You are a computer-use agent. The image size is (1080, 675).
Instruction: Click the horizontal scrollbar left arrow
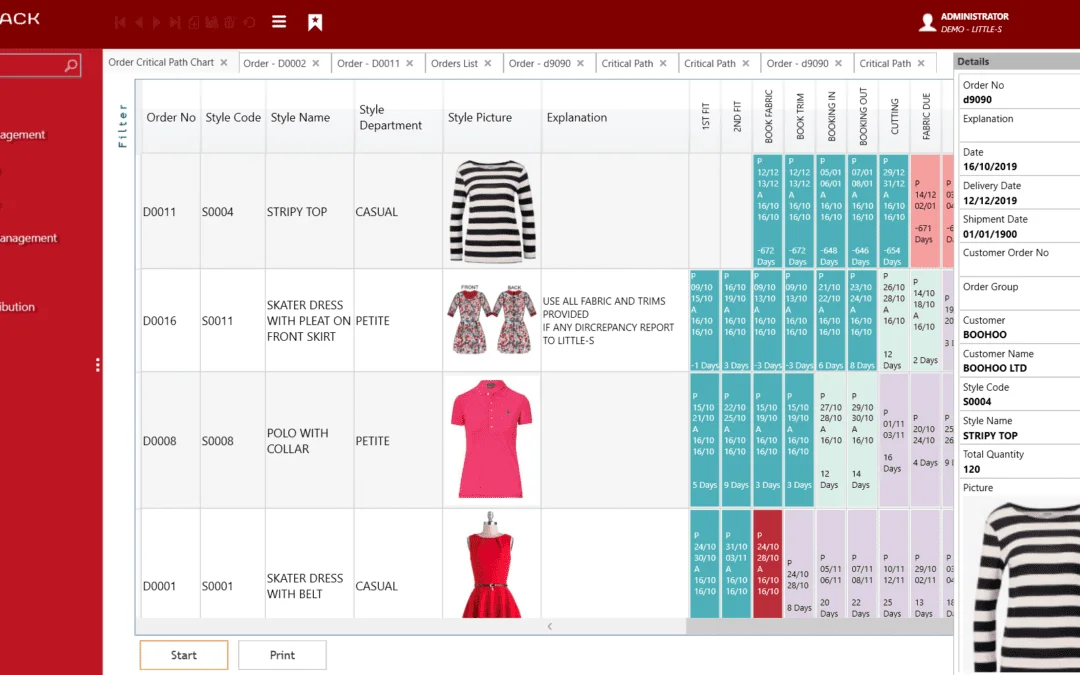click(x=549, y=626)
